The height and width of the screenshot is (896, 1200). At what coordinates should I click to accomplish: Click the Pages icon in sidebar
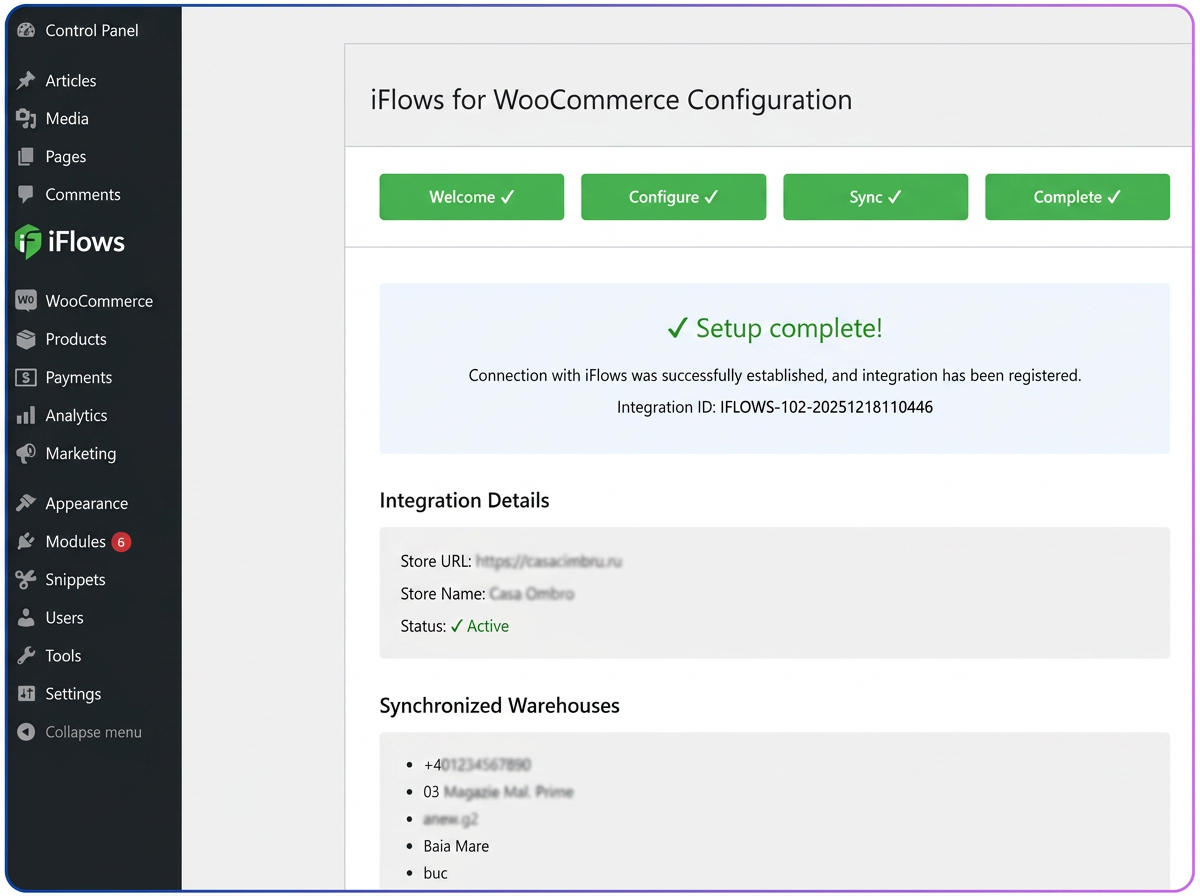point(26,157)
